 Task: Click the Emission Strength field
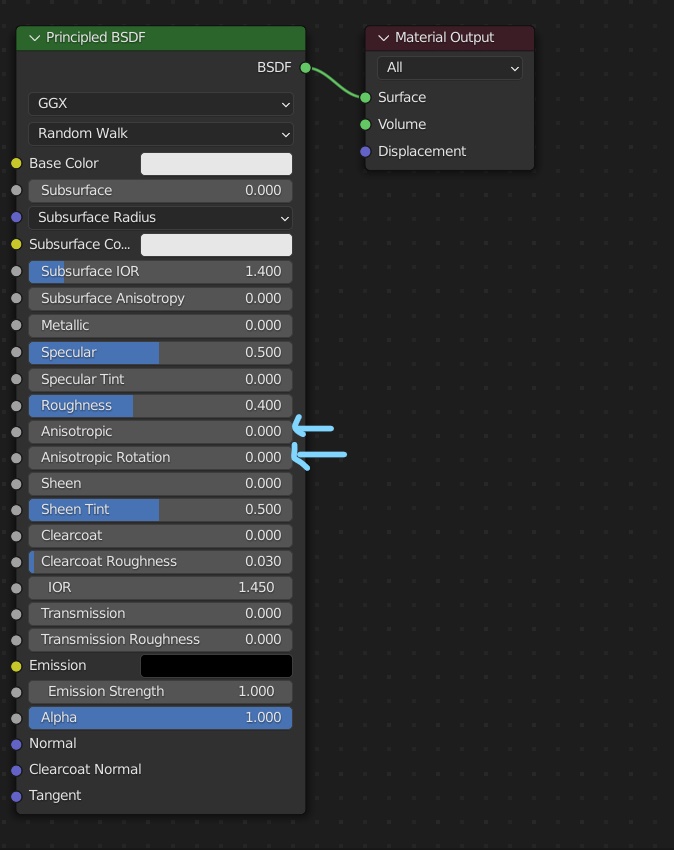[161, 692]
